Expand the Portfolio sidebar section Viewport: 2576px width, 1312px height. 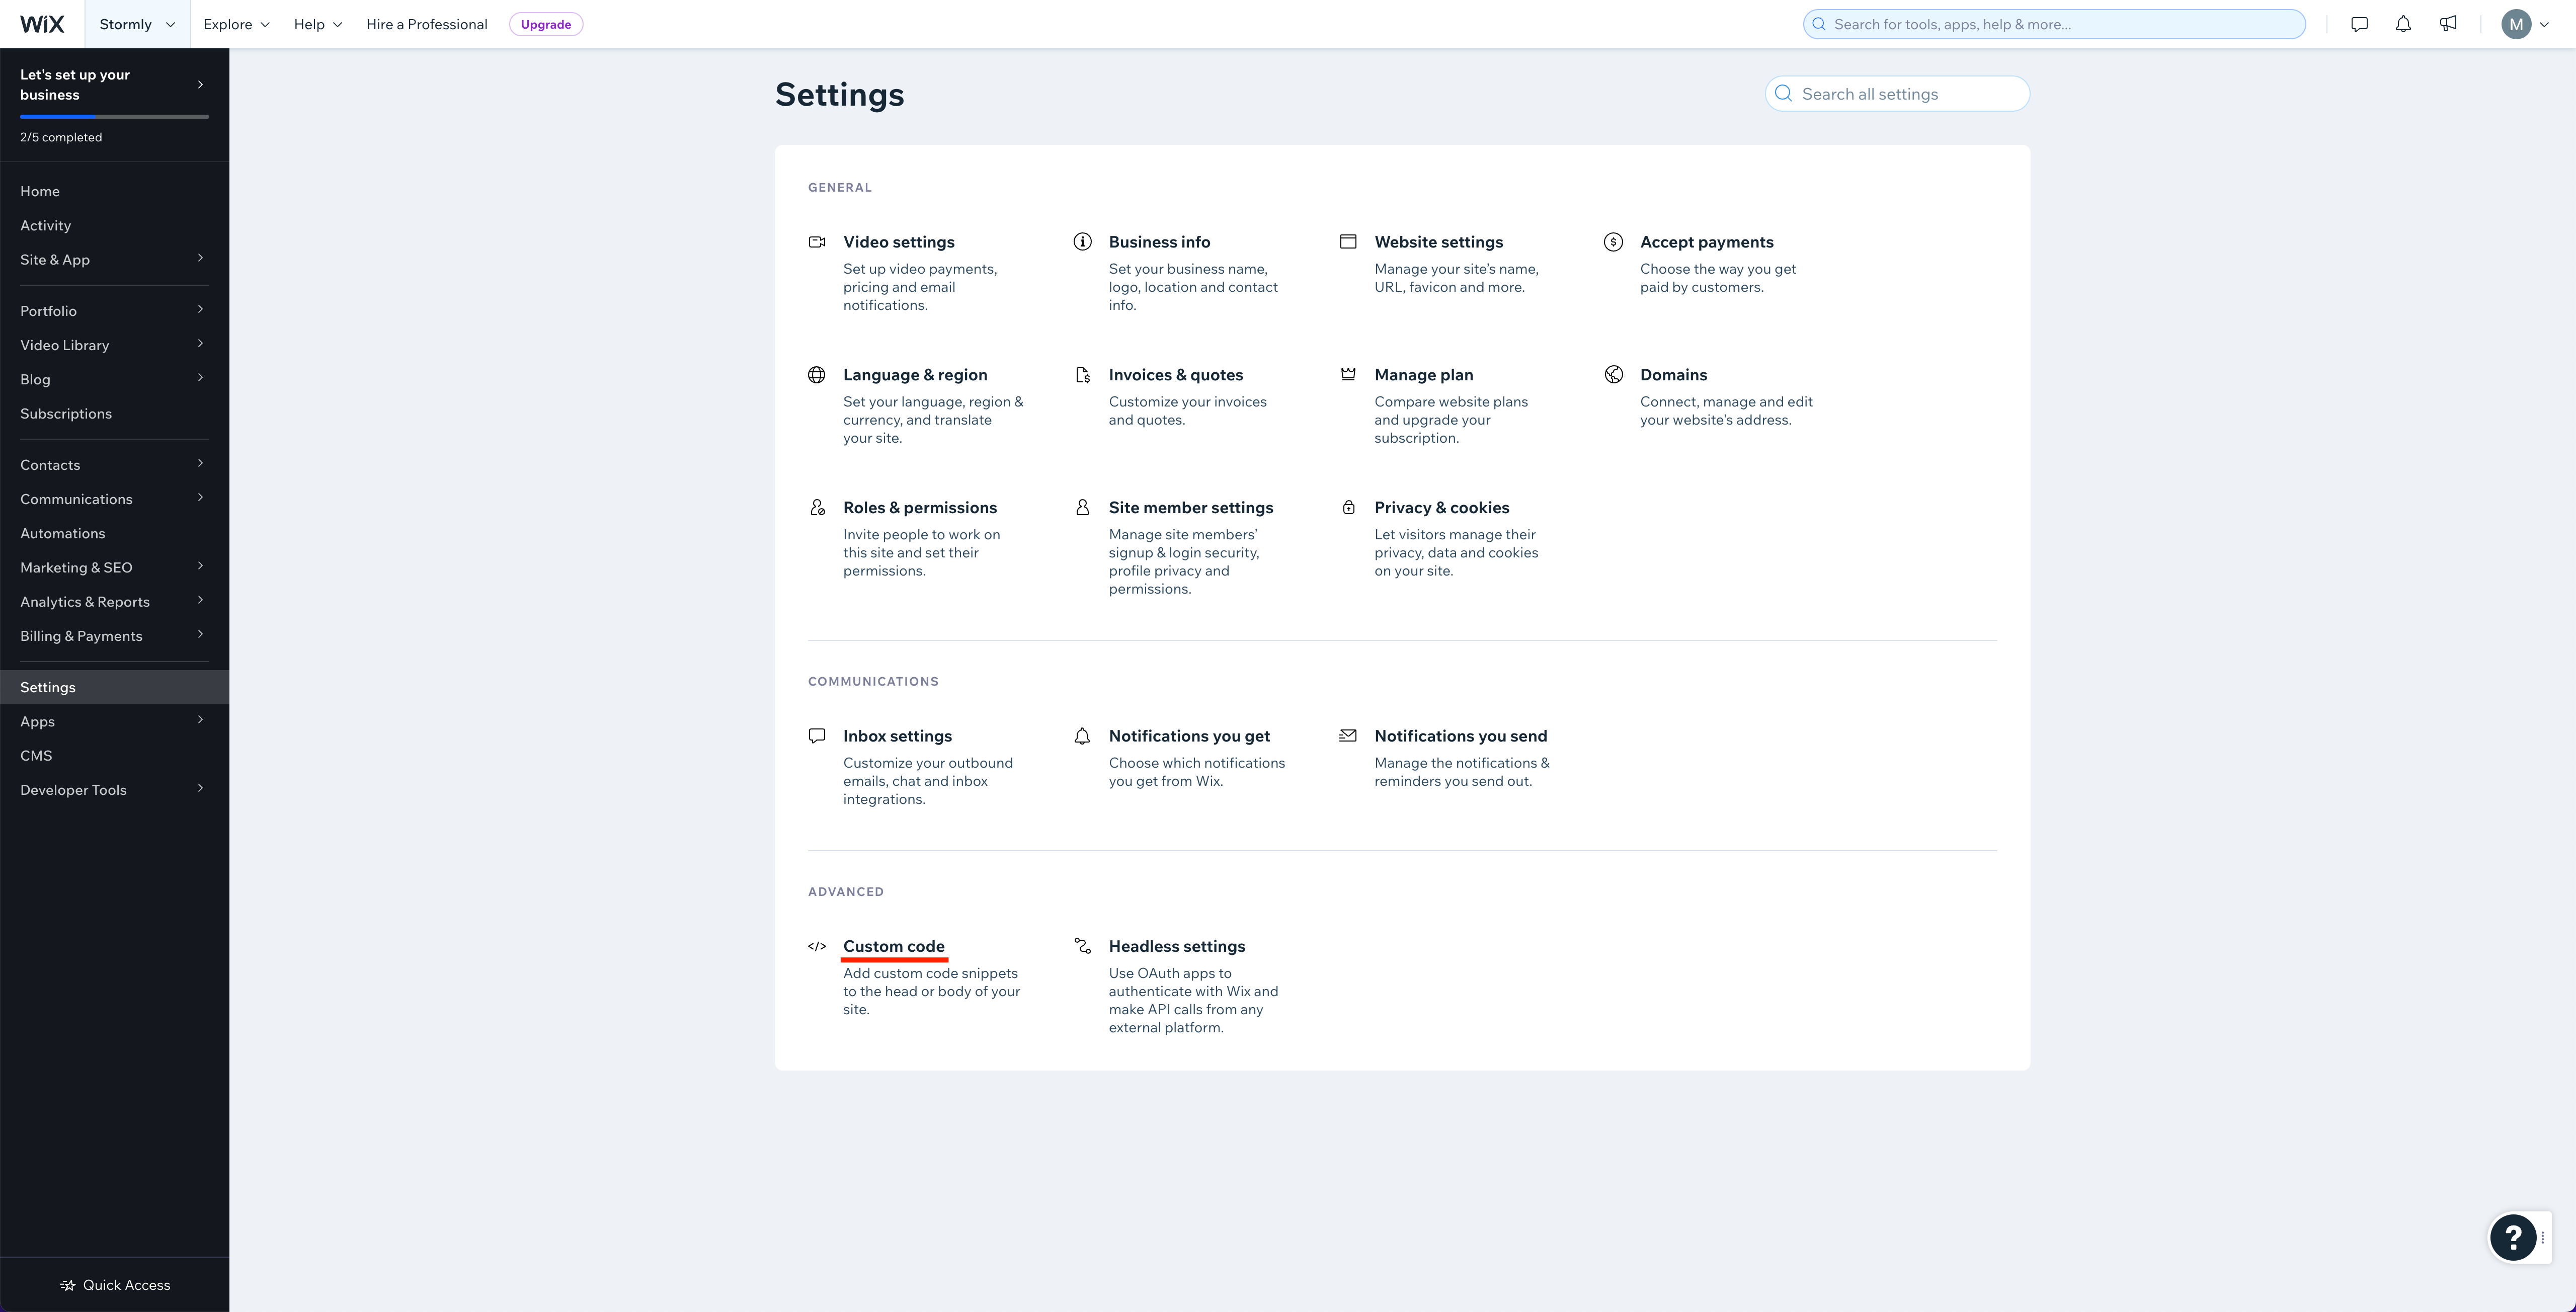point(114,311)
